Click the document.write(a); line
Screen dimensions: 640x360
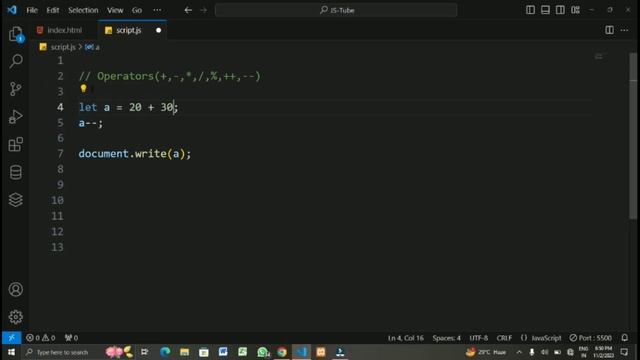pos(135,154)
